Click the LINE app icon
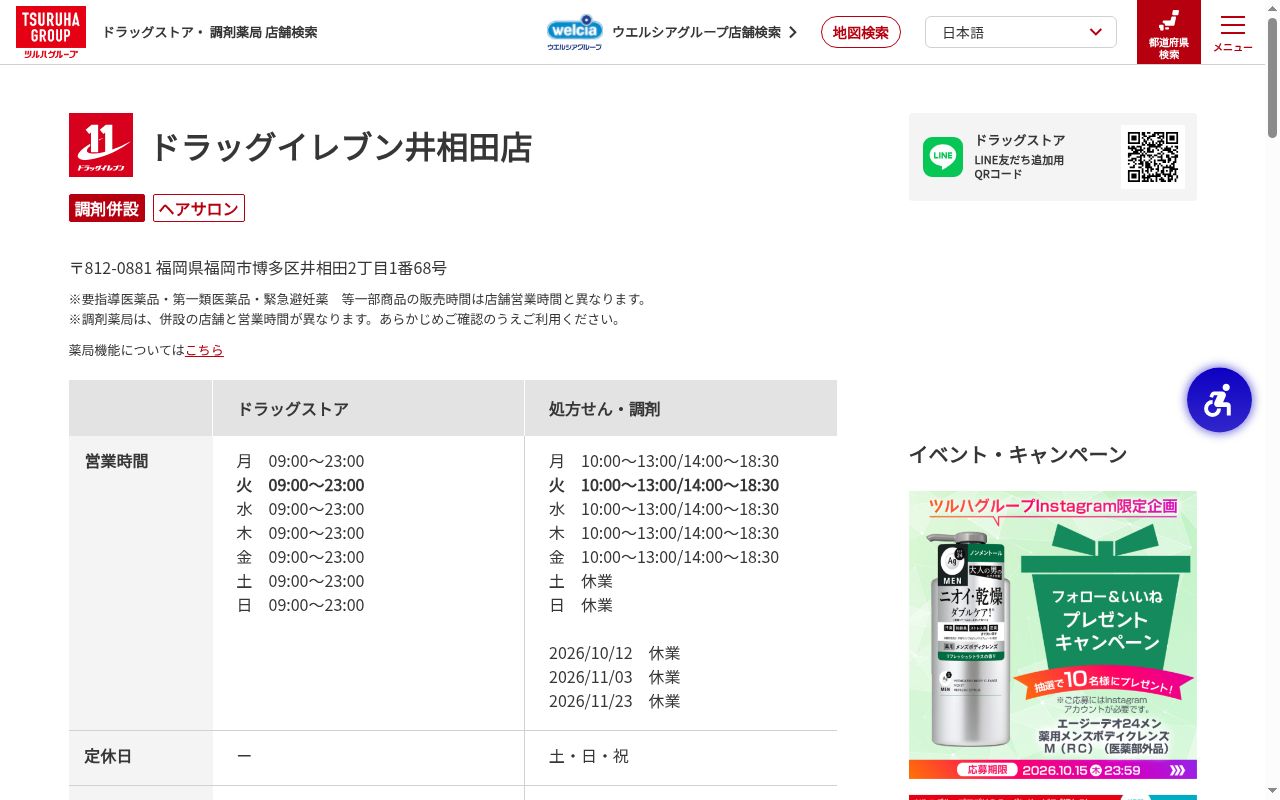Image resolution: width=1280 pixels, height=800 pixels. [943, 157]
